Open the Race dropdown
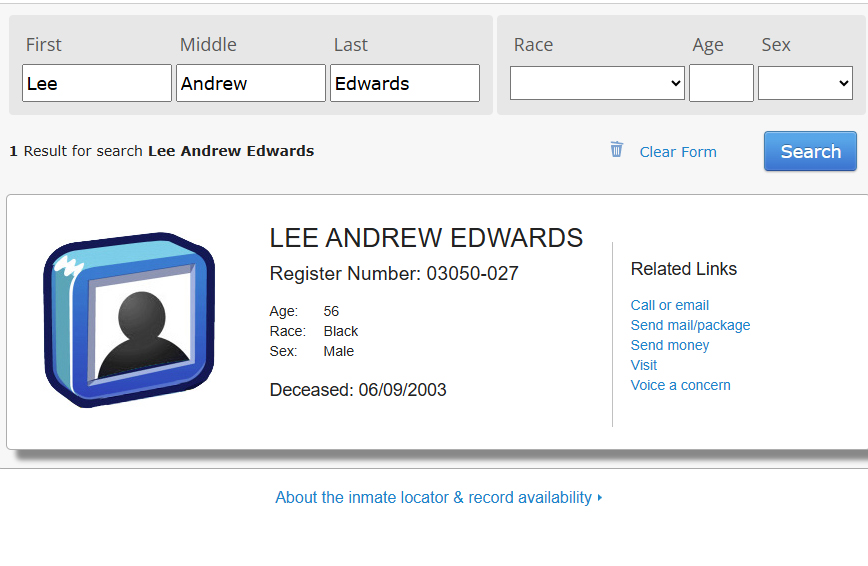The height and width of the screenshot is (566, 868). pyautogui.click(x=597, y=84)
